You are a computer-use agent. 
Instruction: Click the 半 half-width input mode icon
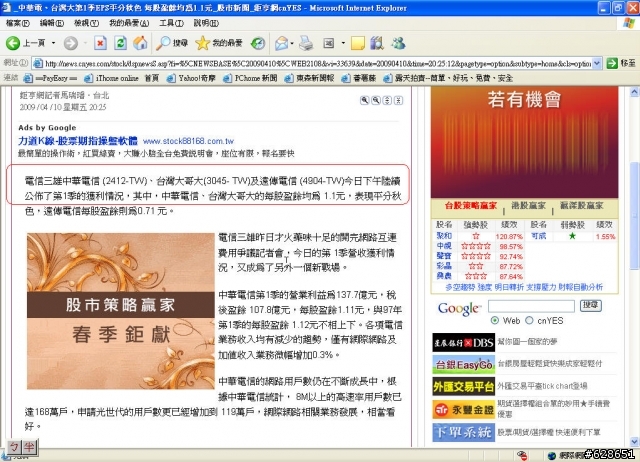[x=29, y=447]
